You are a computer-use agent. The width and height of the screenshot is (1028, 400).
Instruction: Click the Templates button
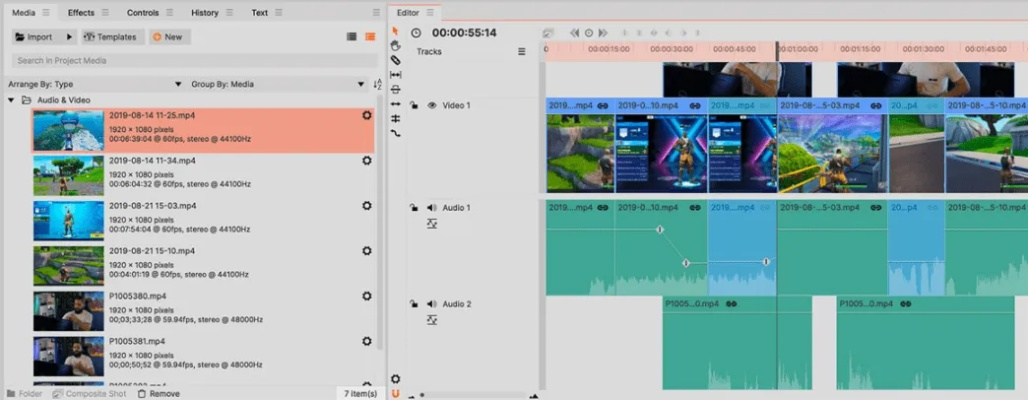click(111, 37)
